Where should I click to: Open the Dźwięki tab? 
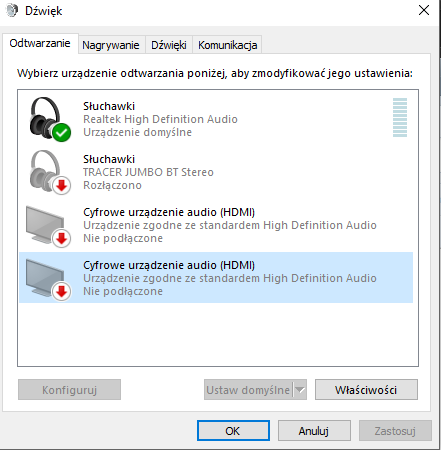click(169, 45)
